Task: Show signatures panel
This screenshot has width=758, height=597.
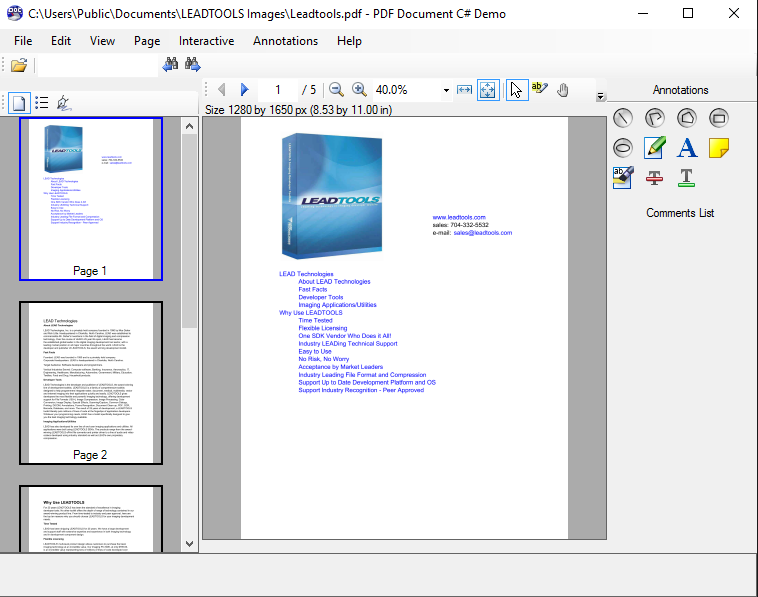Action: pos(64,103)
